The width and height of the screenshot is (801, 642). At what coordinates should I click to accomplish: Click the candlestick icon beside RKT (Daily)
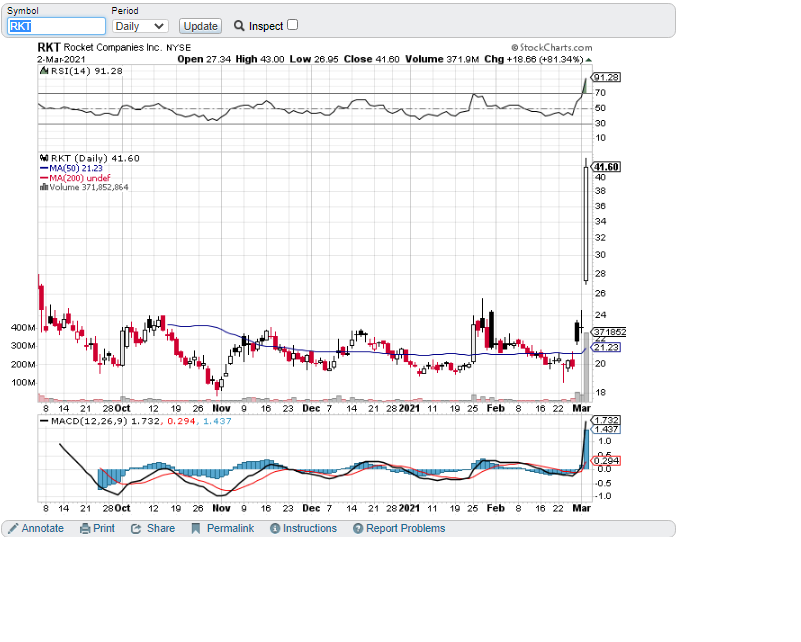pos(44,158)
